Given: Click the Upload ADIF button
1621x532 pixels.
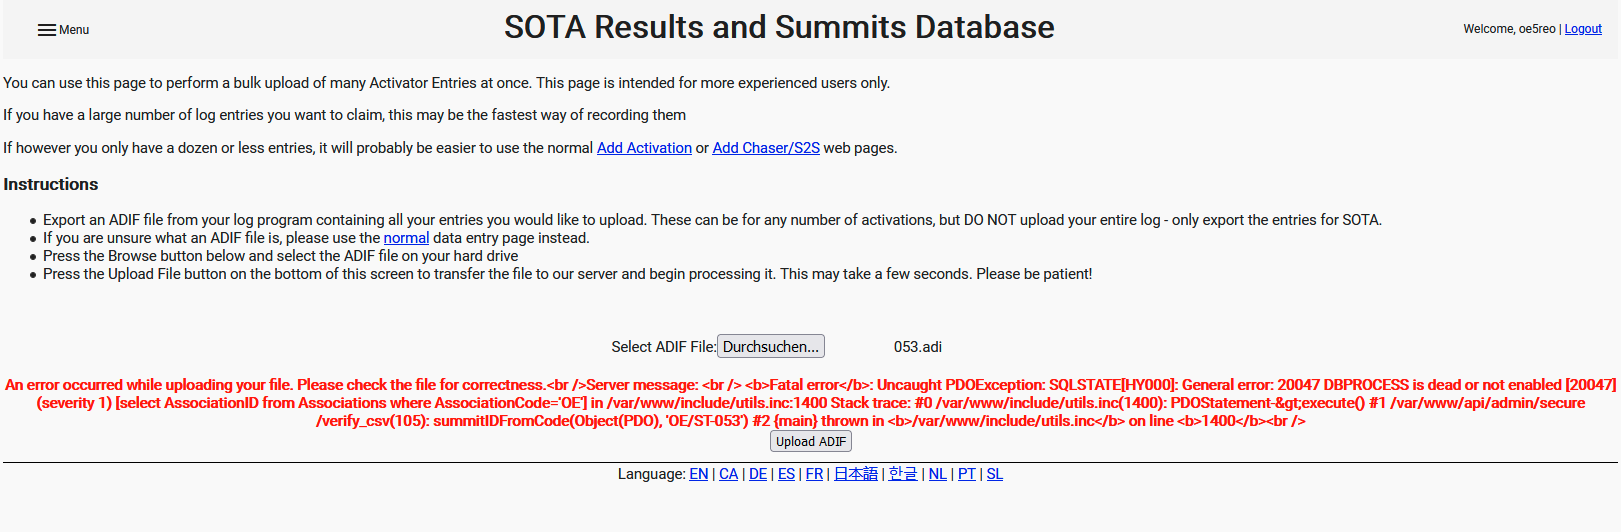Looking at the screenshot, I should 811,441.
